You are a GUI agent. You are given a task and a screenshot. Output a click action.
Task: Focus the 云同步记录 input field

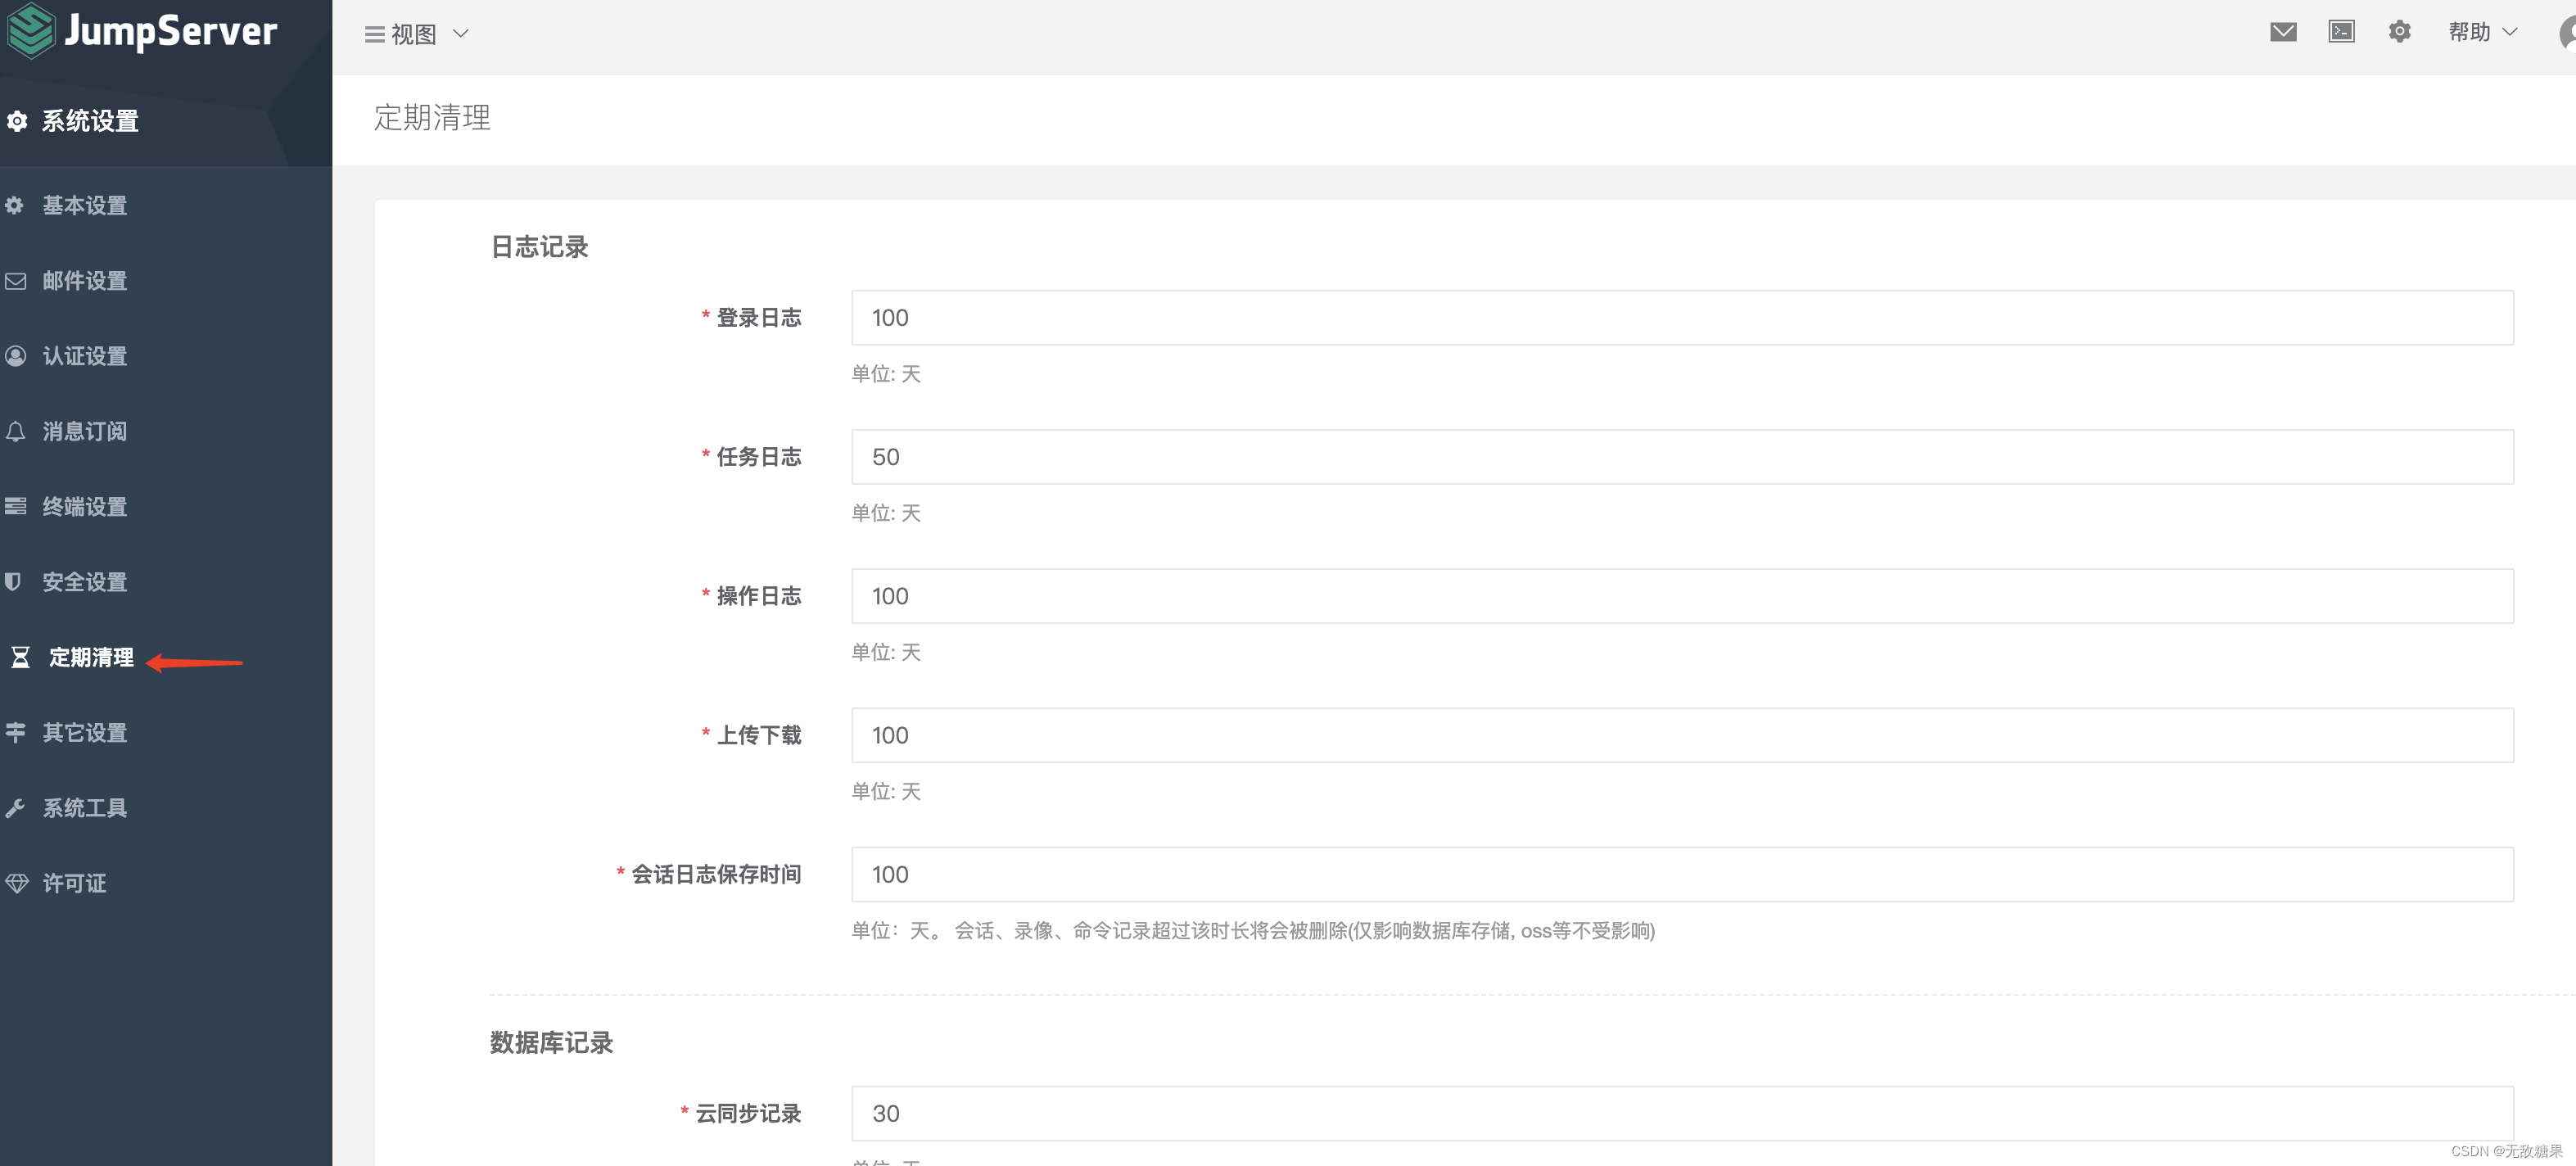click(1682, 1113)
